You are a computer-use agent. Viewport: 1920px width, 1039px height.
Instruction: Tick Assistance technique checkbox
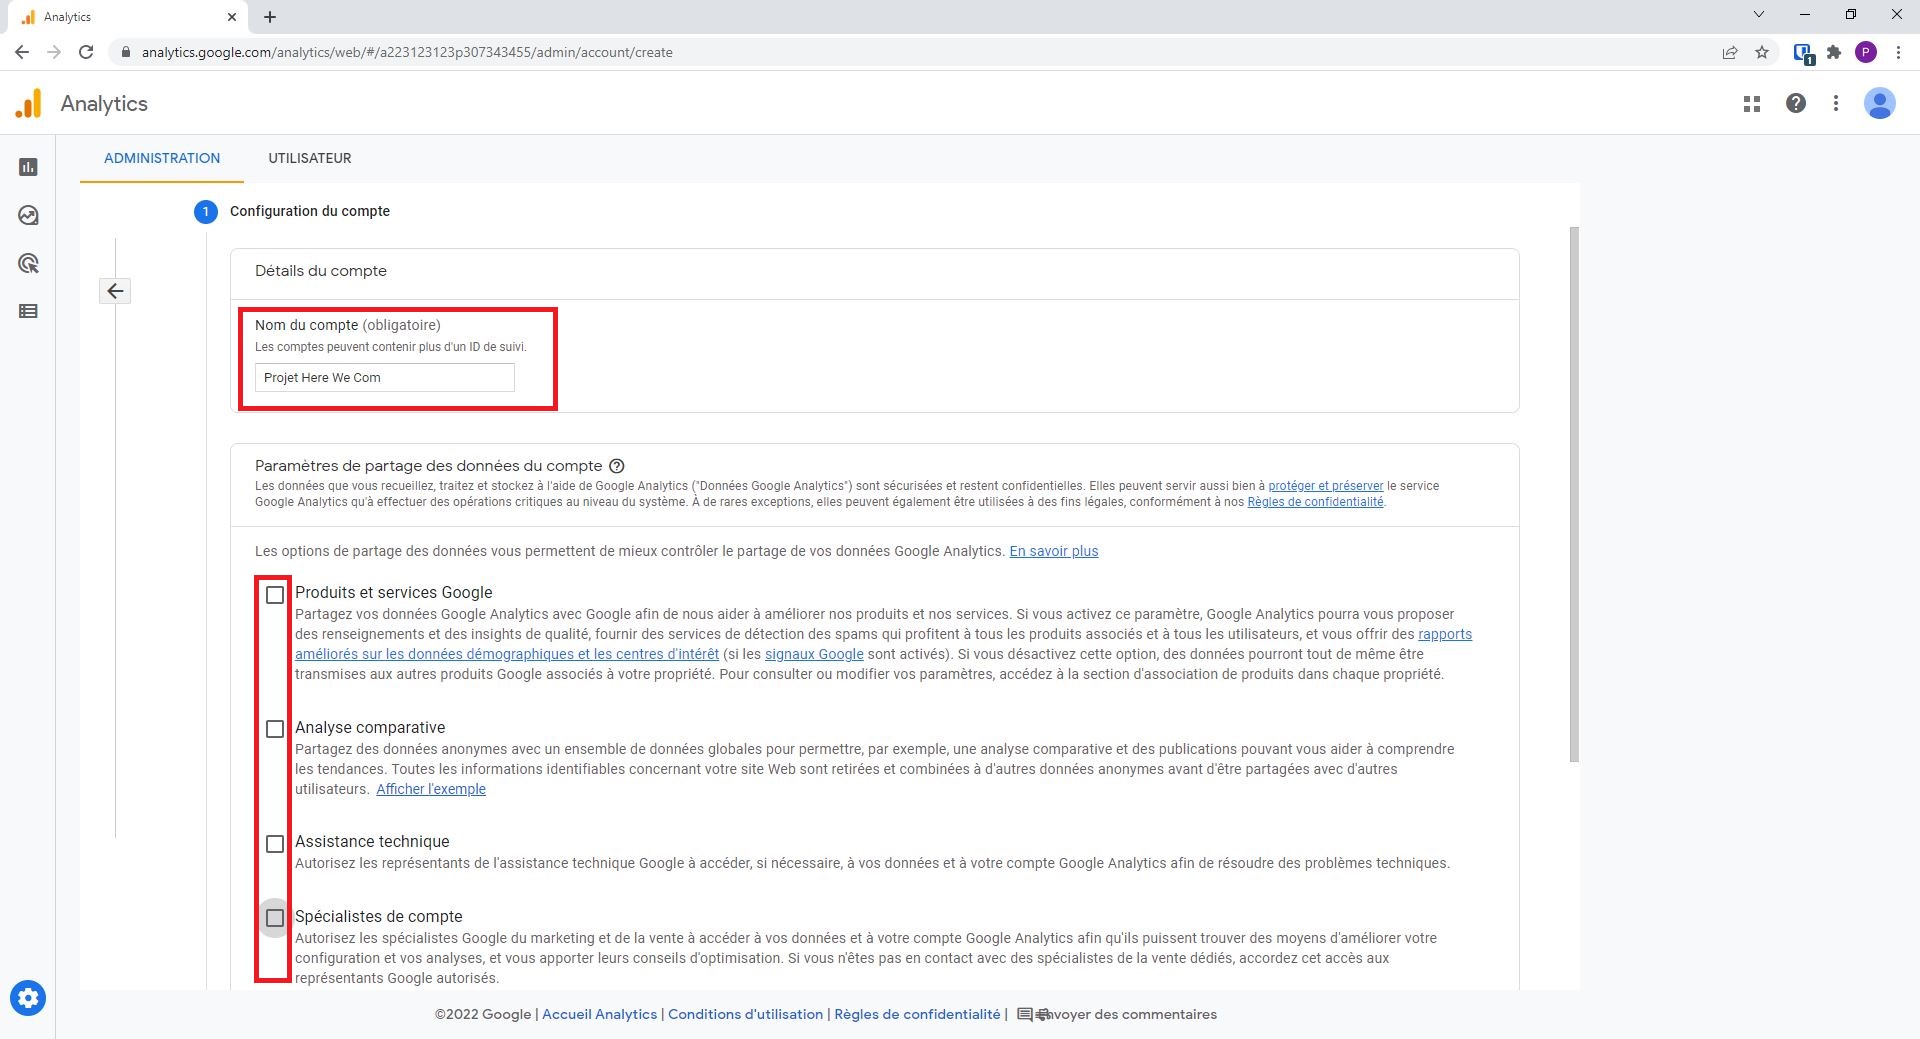pyautogui.click(x=275, y=844)
